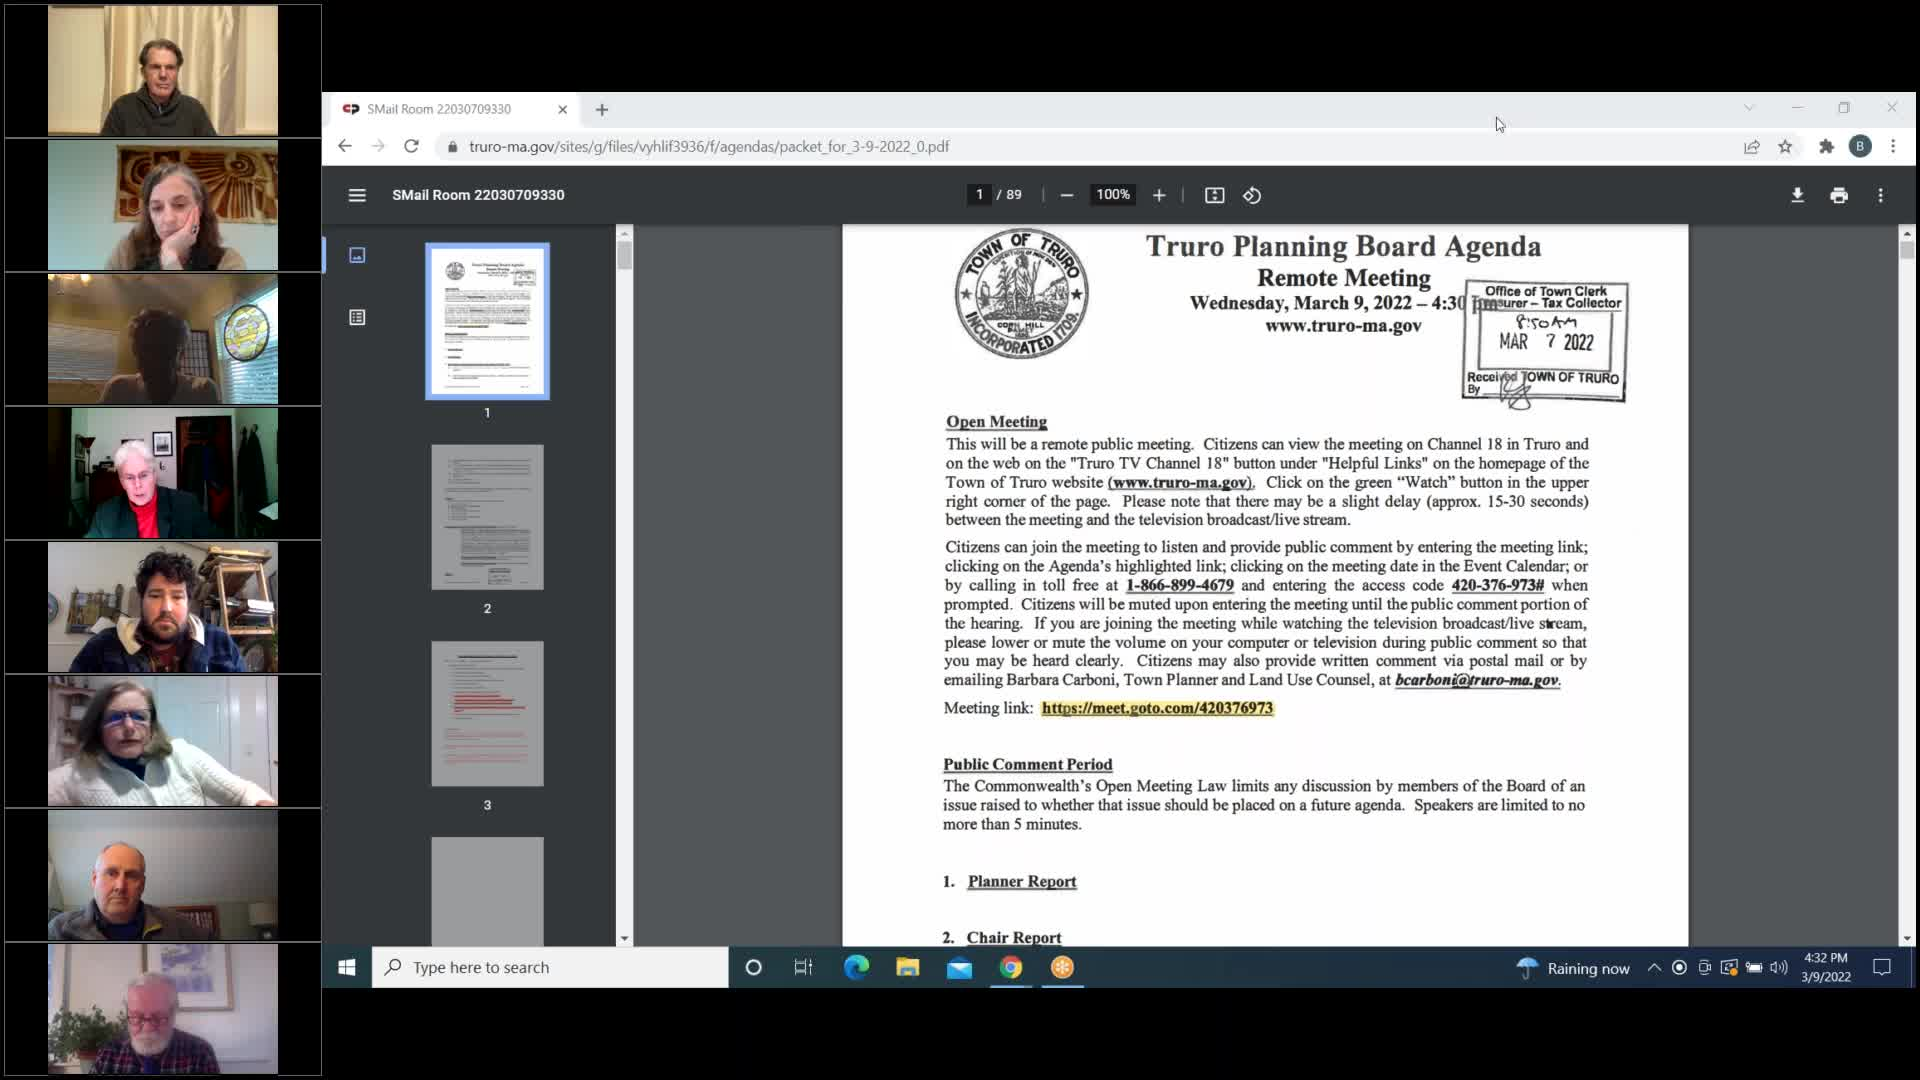Rotate the PDF counterclockwise

1251,195
